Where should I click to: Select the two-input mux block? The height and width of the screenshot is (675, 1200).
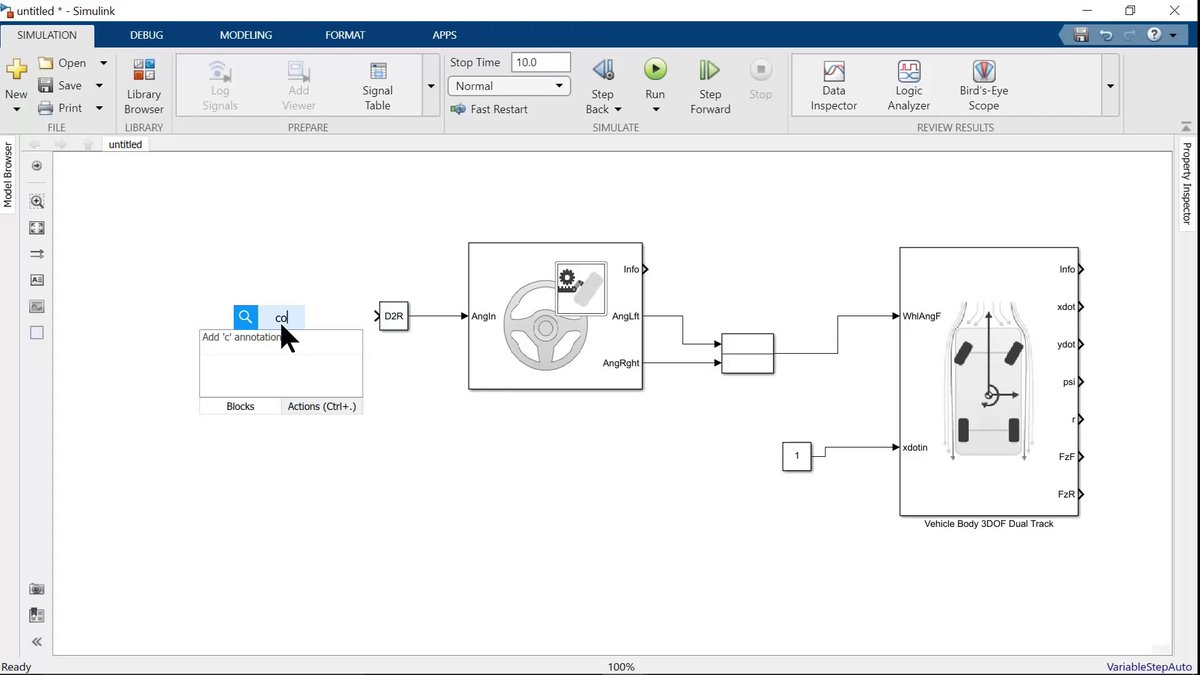coord(747,353)
